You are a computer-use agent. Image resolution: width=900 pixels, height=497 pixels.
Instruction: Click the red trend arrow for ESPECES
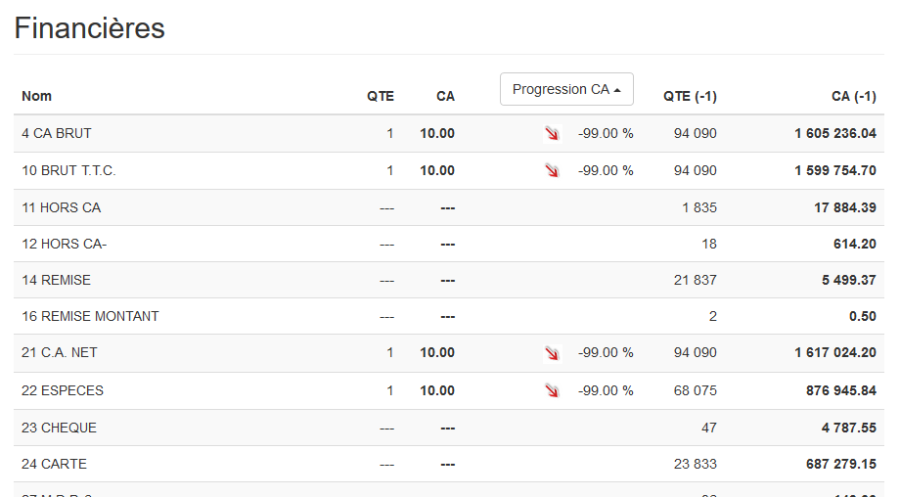(x=552, y=390)
